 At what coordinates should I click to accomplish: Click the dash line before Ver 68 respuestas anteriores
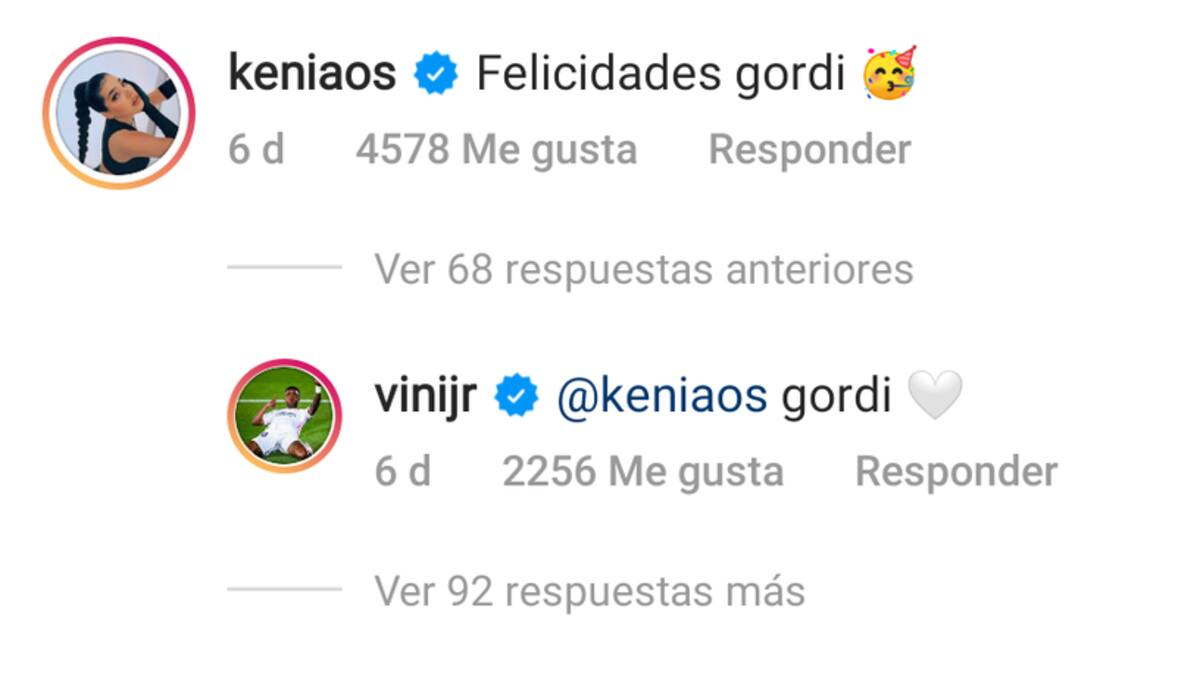point(284,268)
